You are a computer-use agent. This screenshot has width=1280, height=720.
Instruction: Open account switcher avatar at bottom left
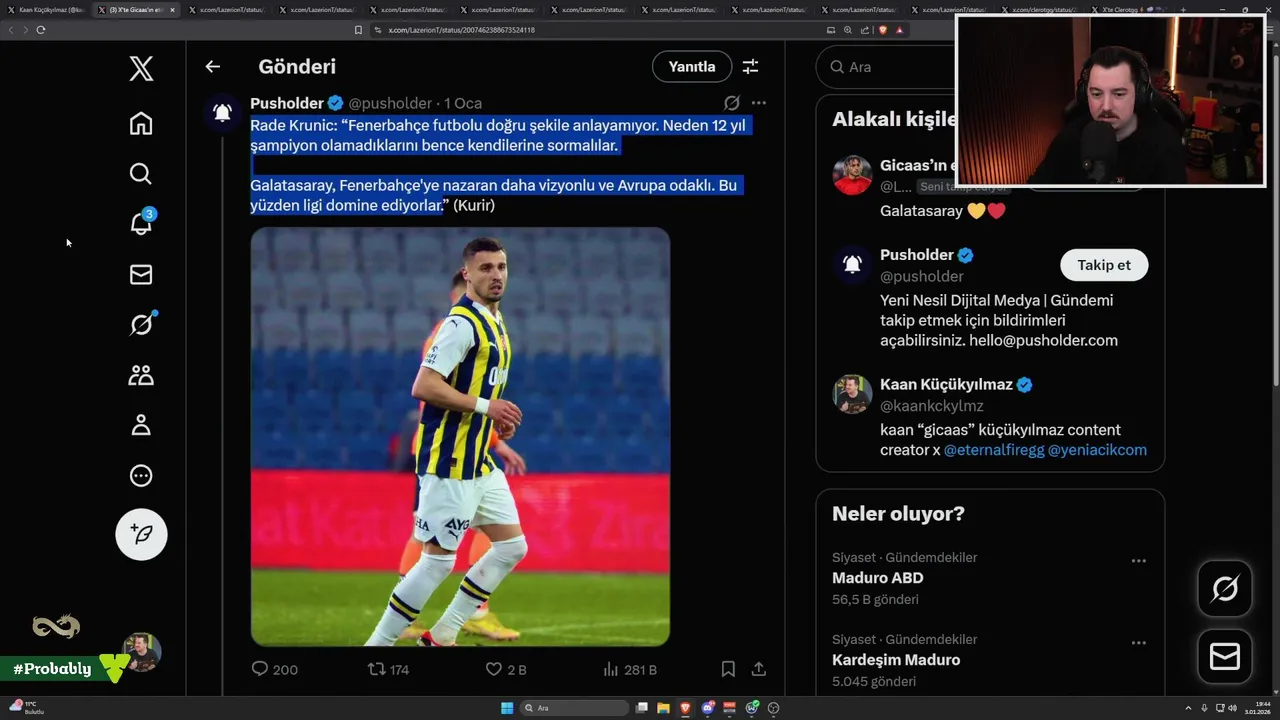tap(141, 652)
